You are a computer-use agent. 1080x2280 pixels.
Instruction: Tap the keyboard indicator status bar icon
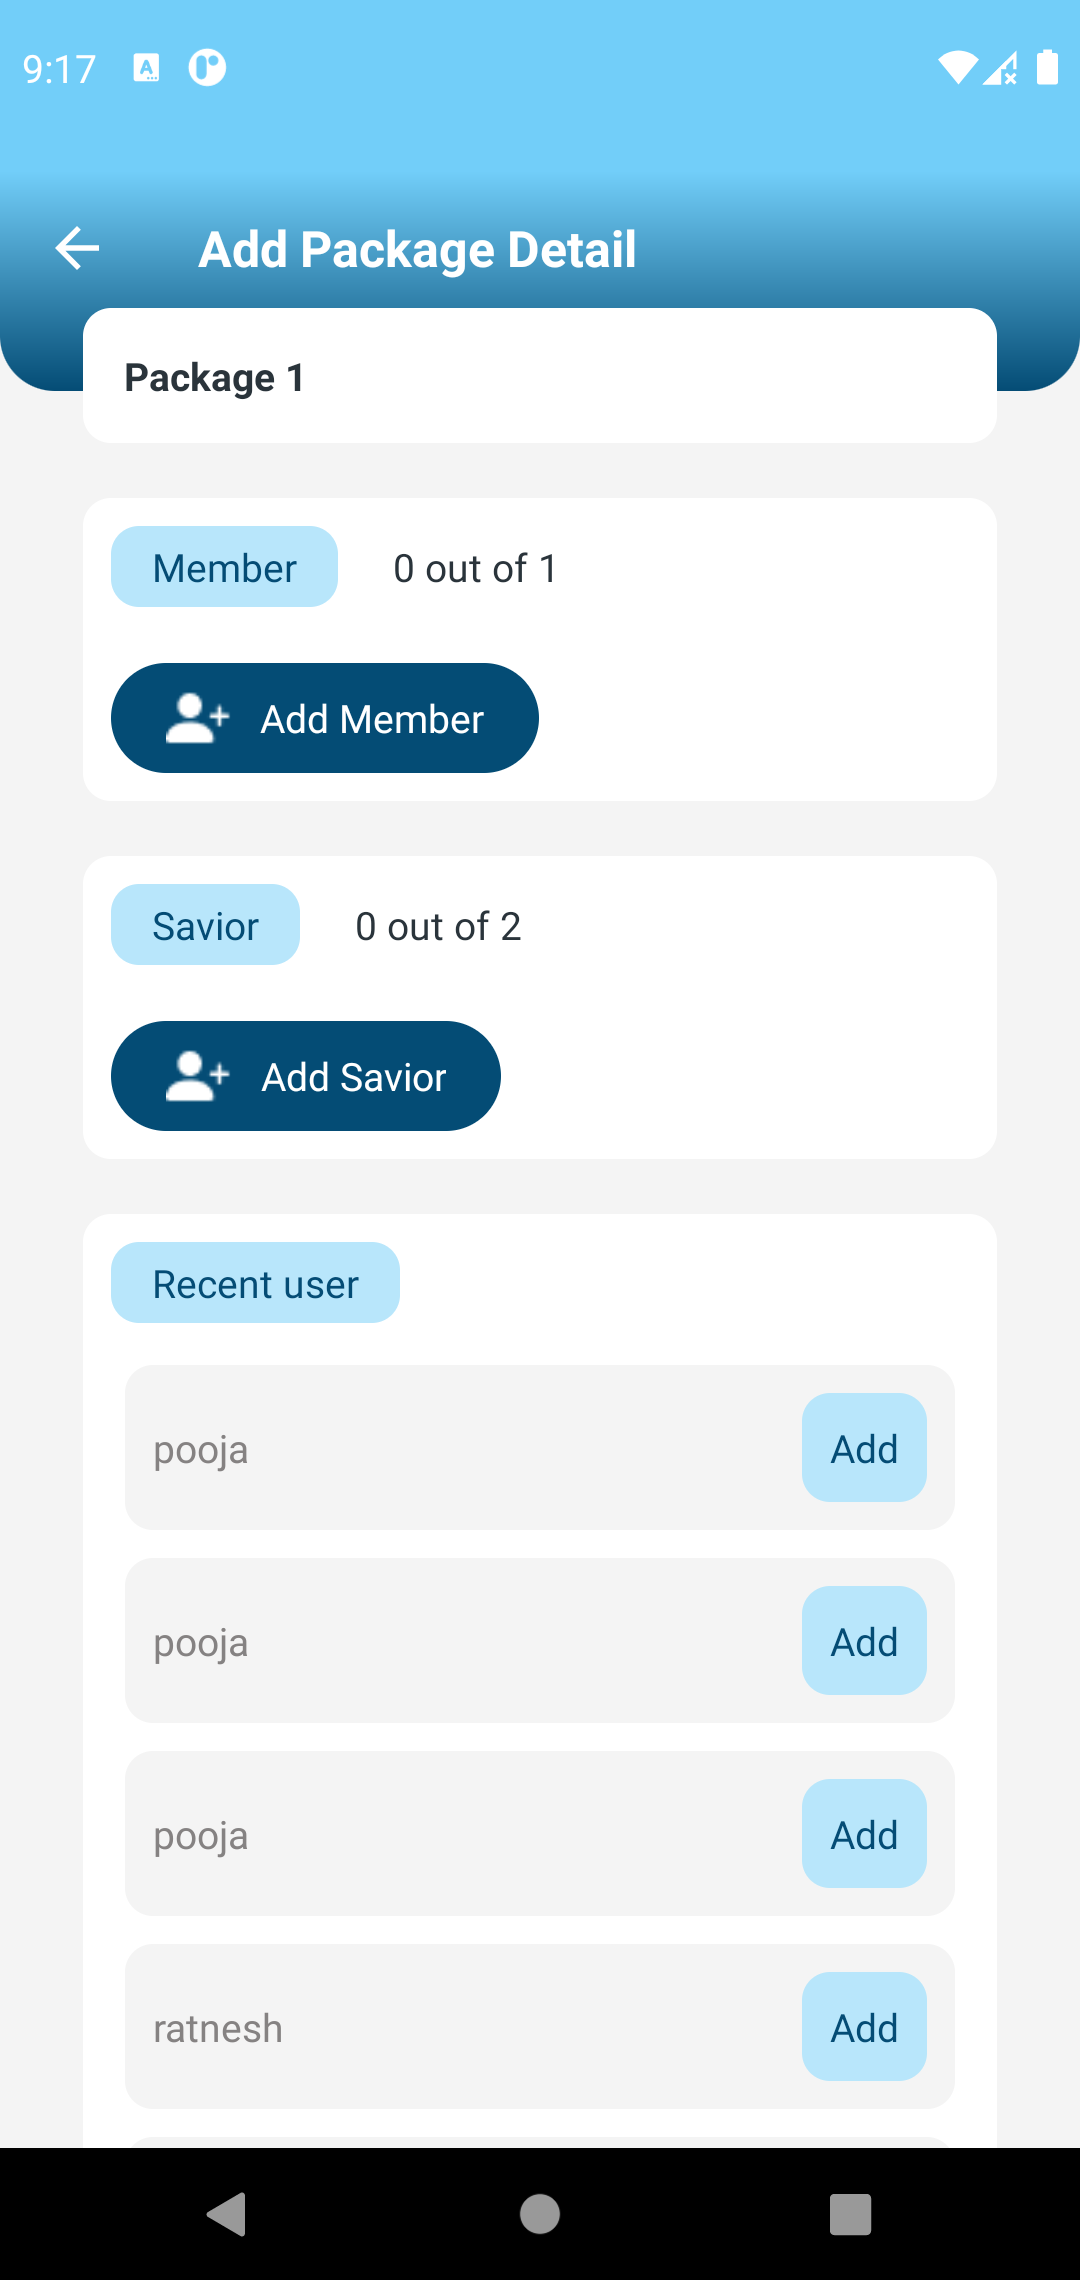point(146,68)
